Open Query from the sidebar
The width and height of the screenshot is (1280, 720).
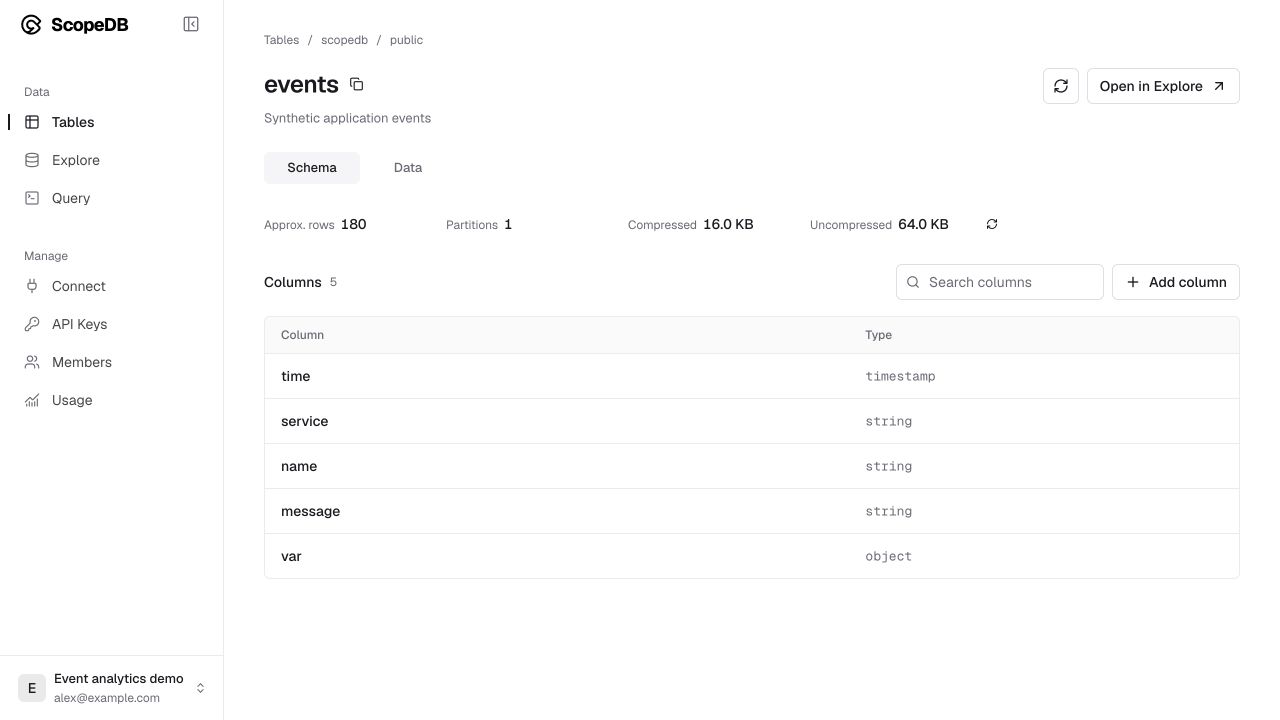(x=111, y=198)
